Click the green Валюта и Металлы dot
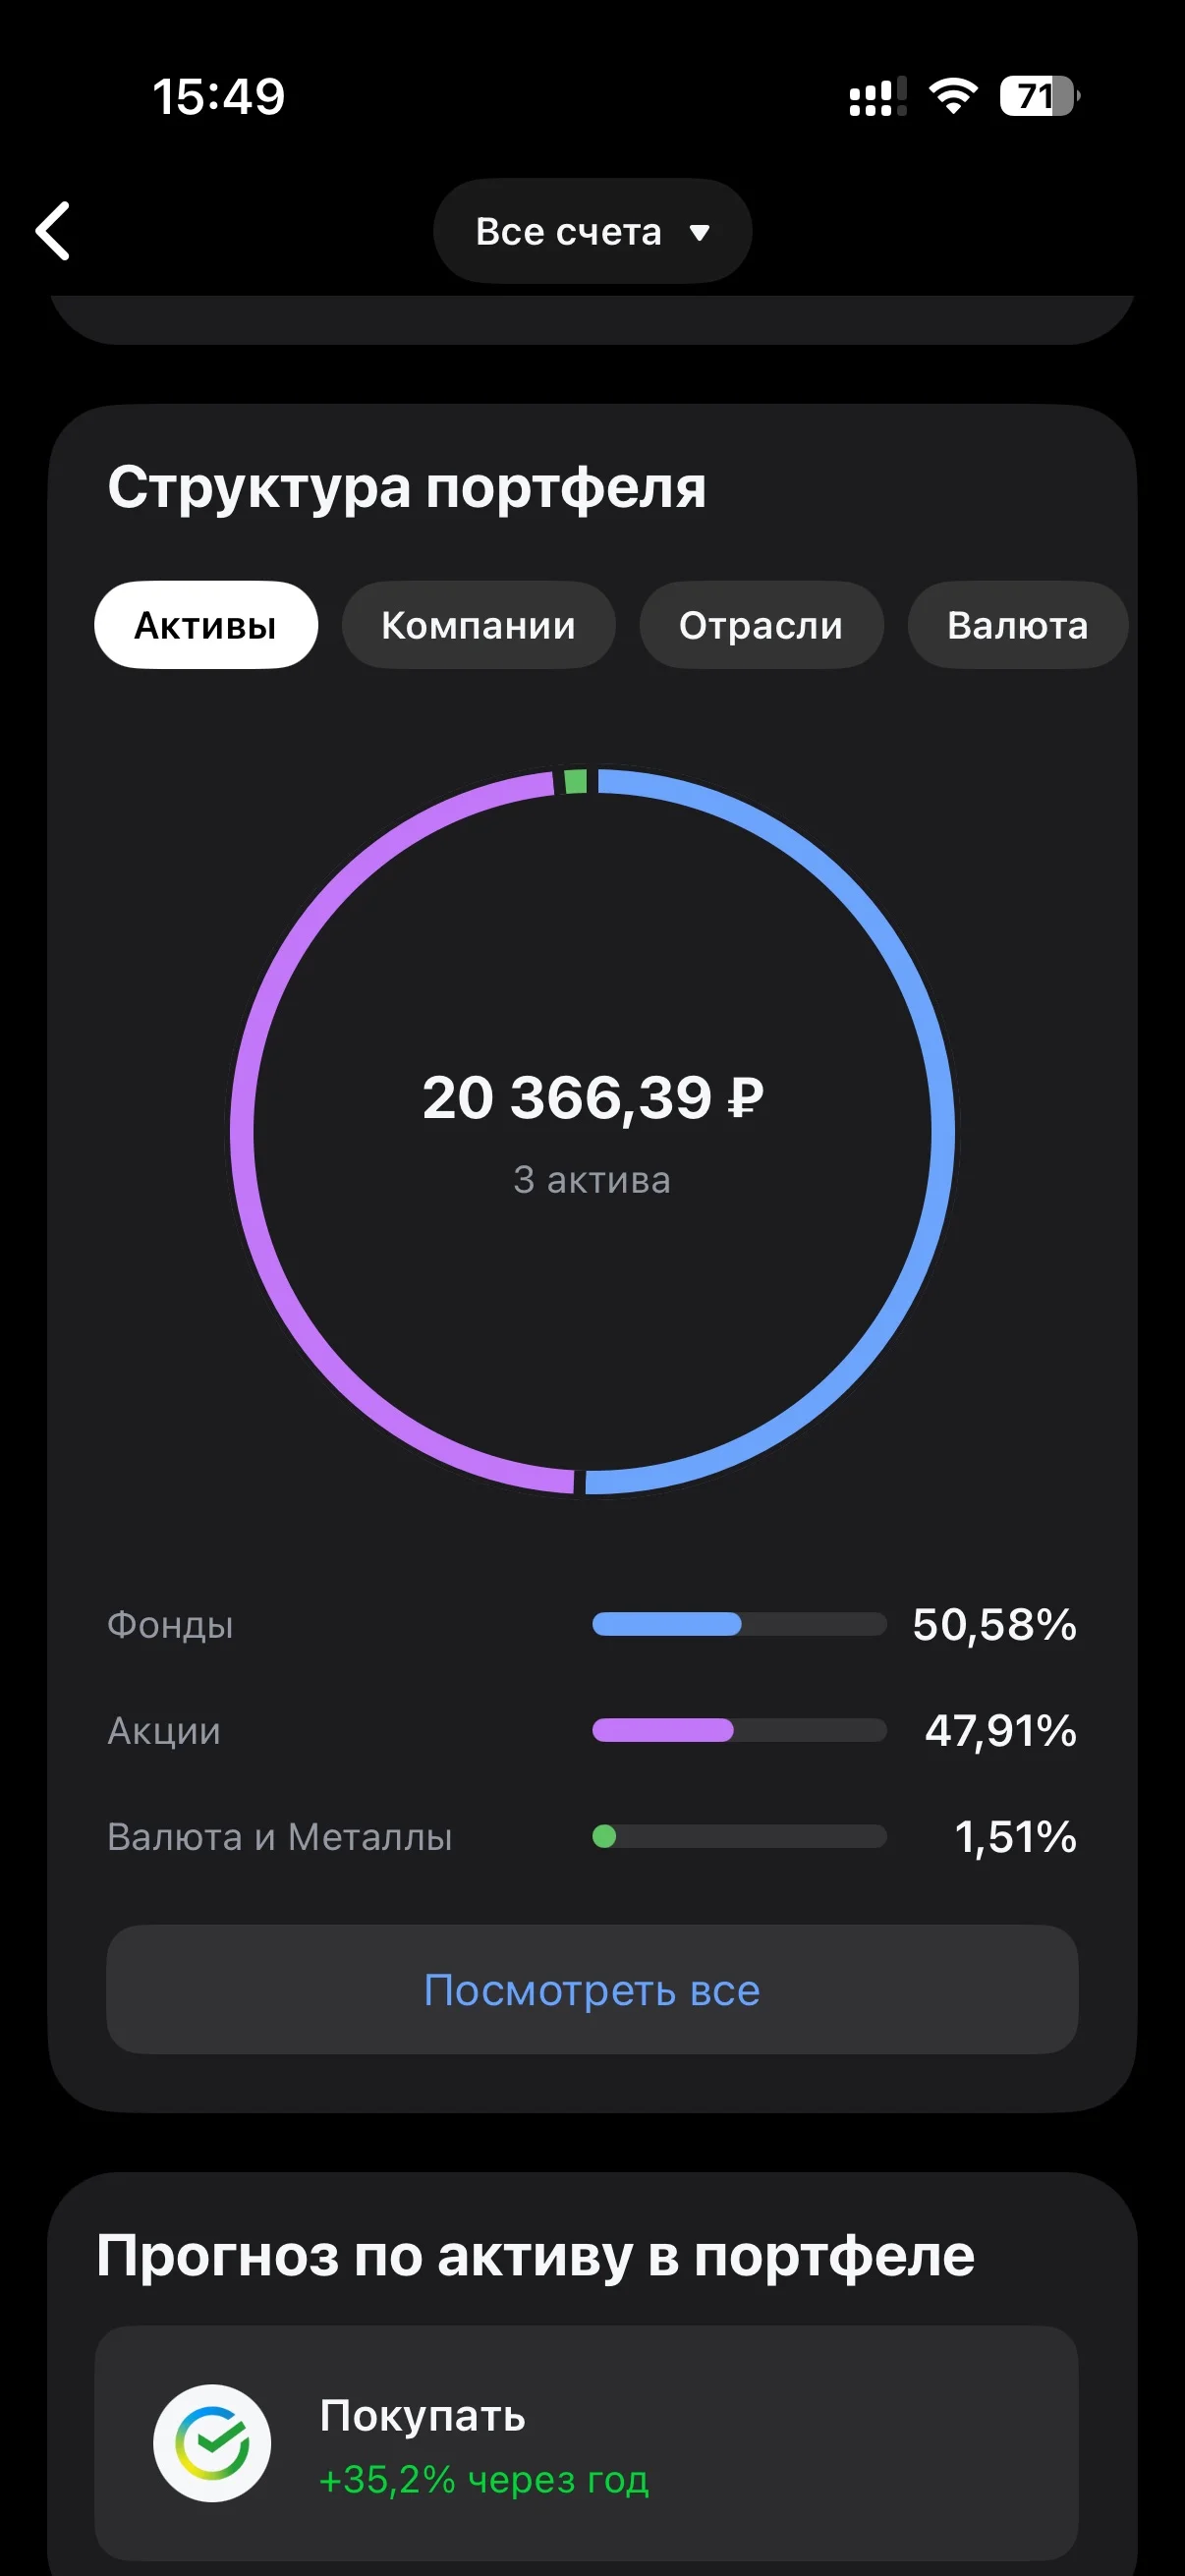 coord(604,1836)
